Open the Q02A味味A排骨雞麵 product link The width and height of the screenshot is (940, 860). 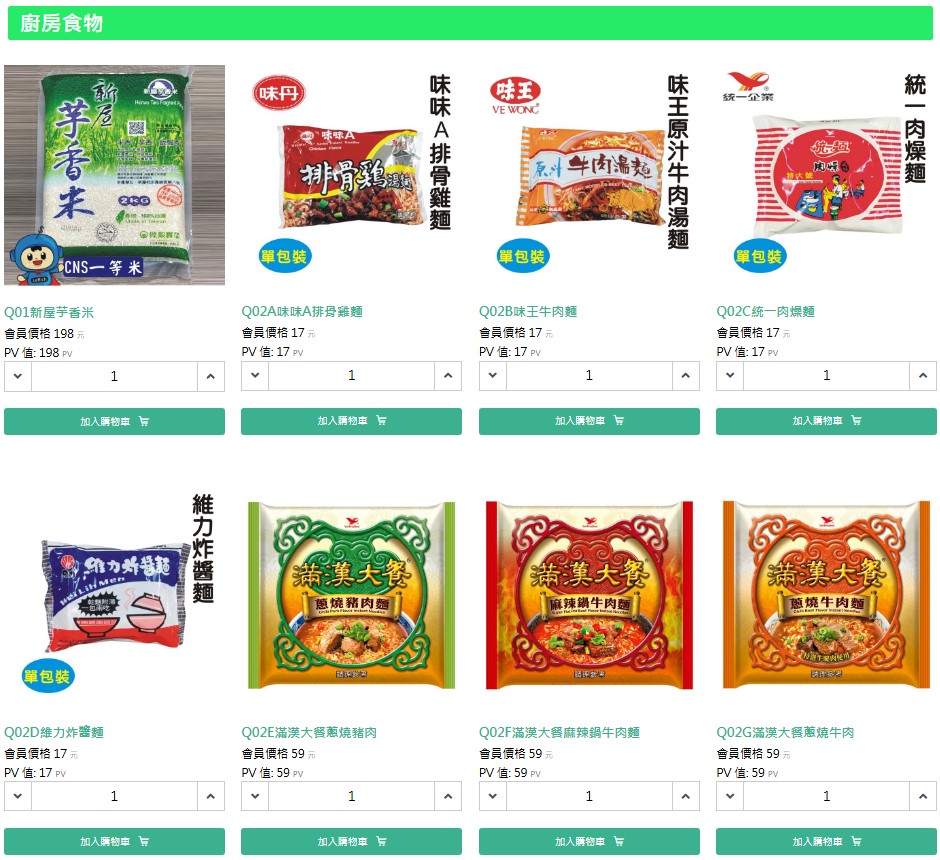click(x=302, y=312)
